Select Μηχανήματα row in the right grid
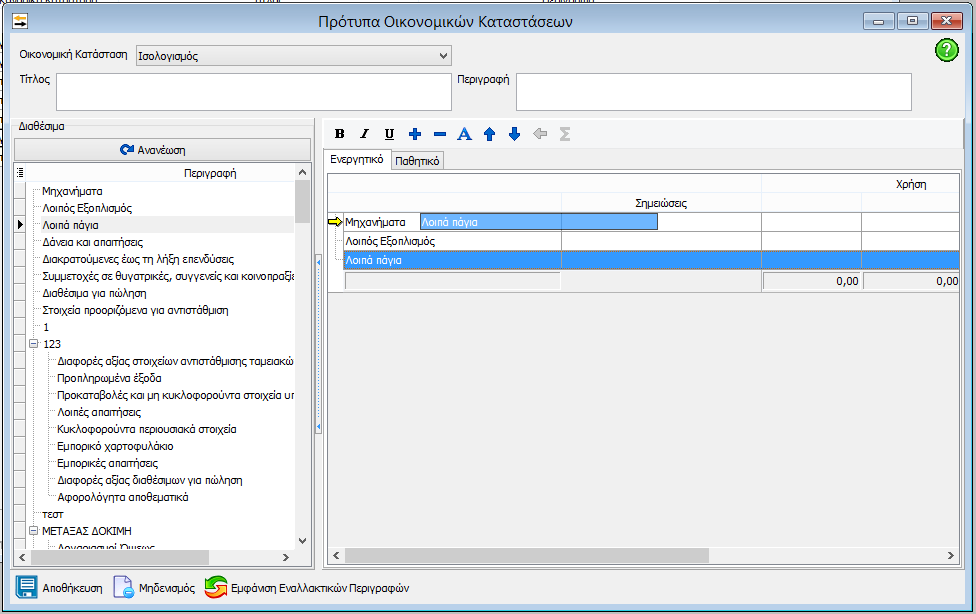Image resolution: width=976 pixels, height=614 pixels. (x=375, y=222)
